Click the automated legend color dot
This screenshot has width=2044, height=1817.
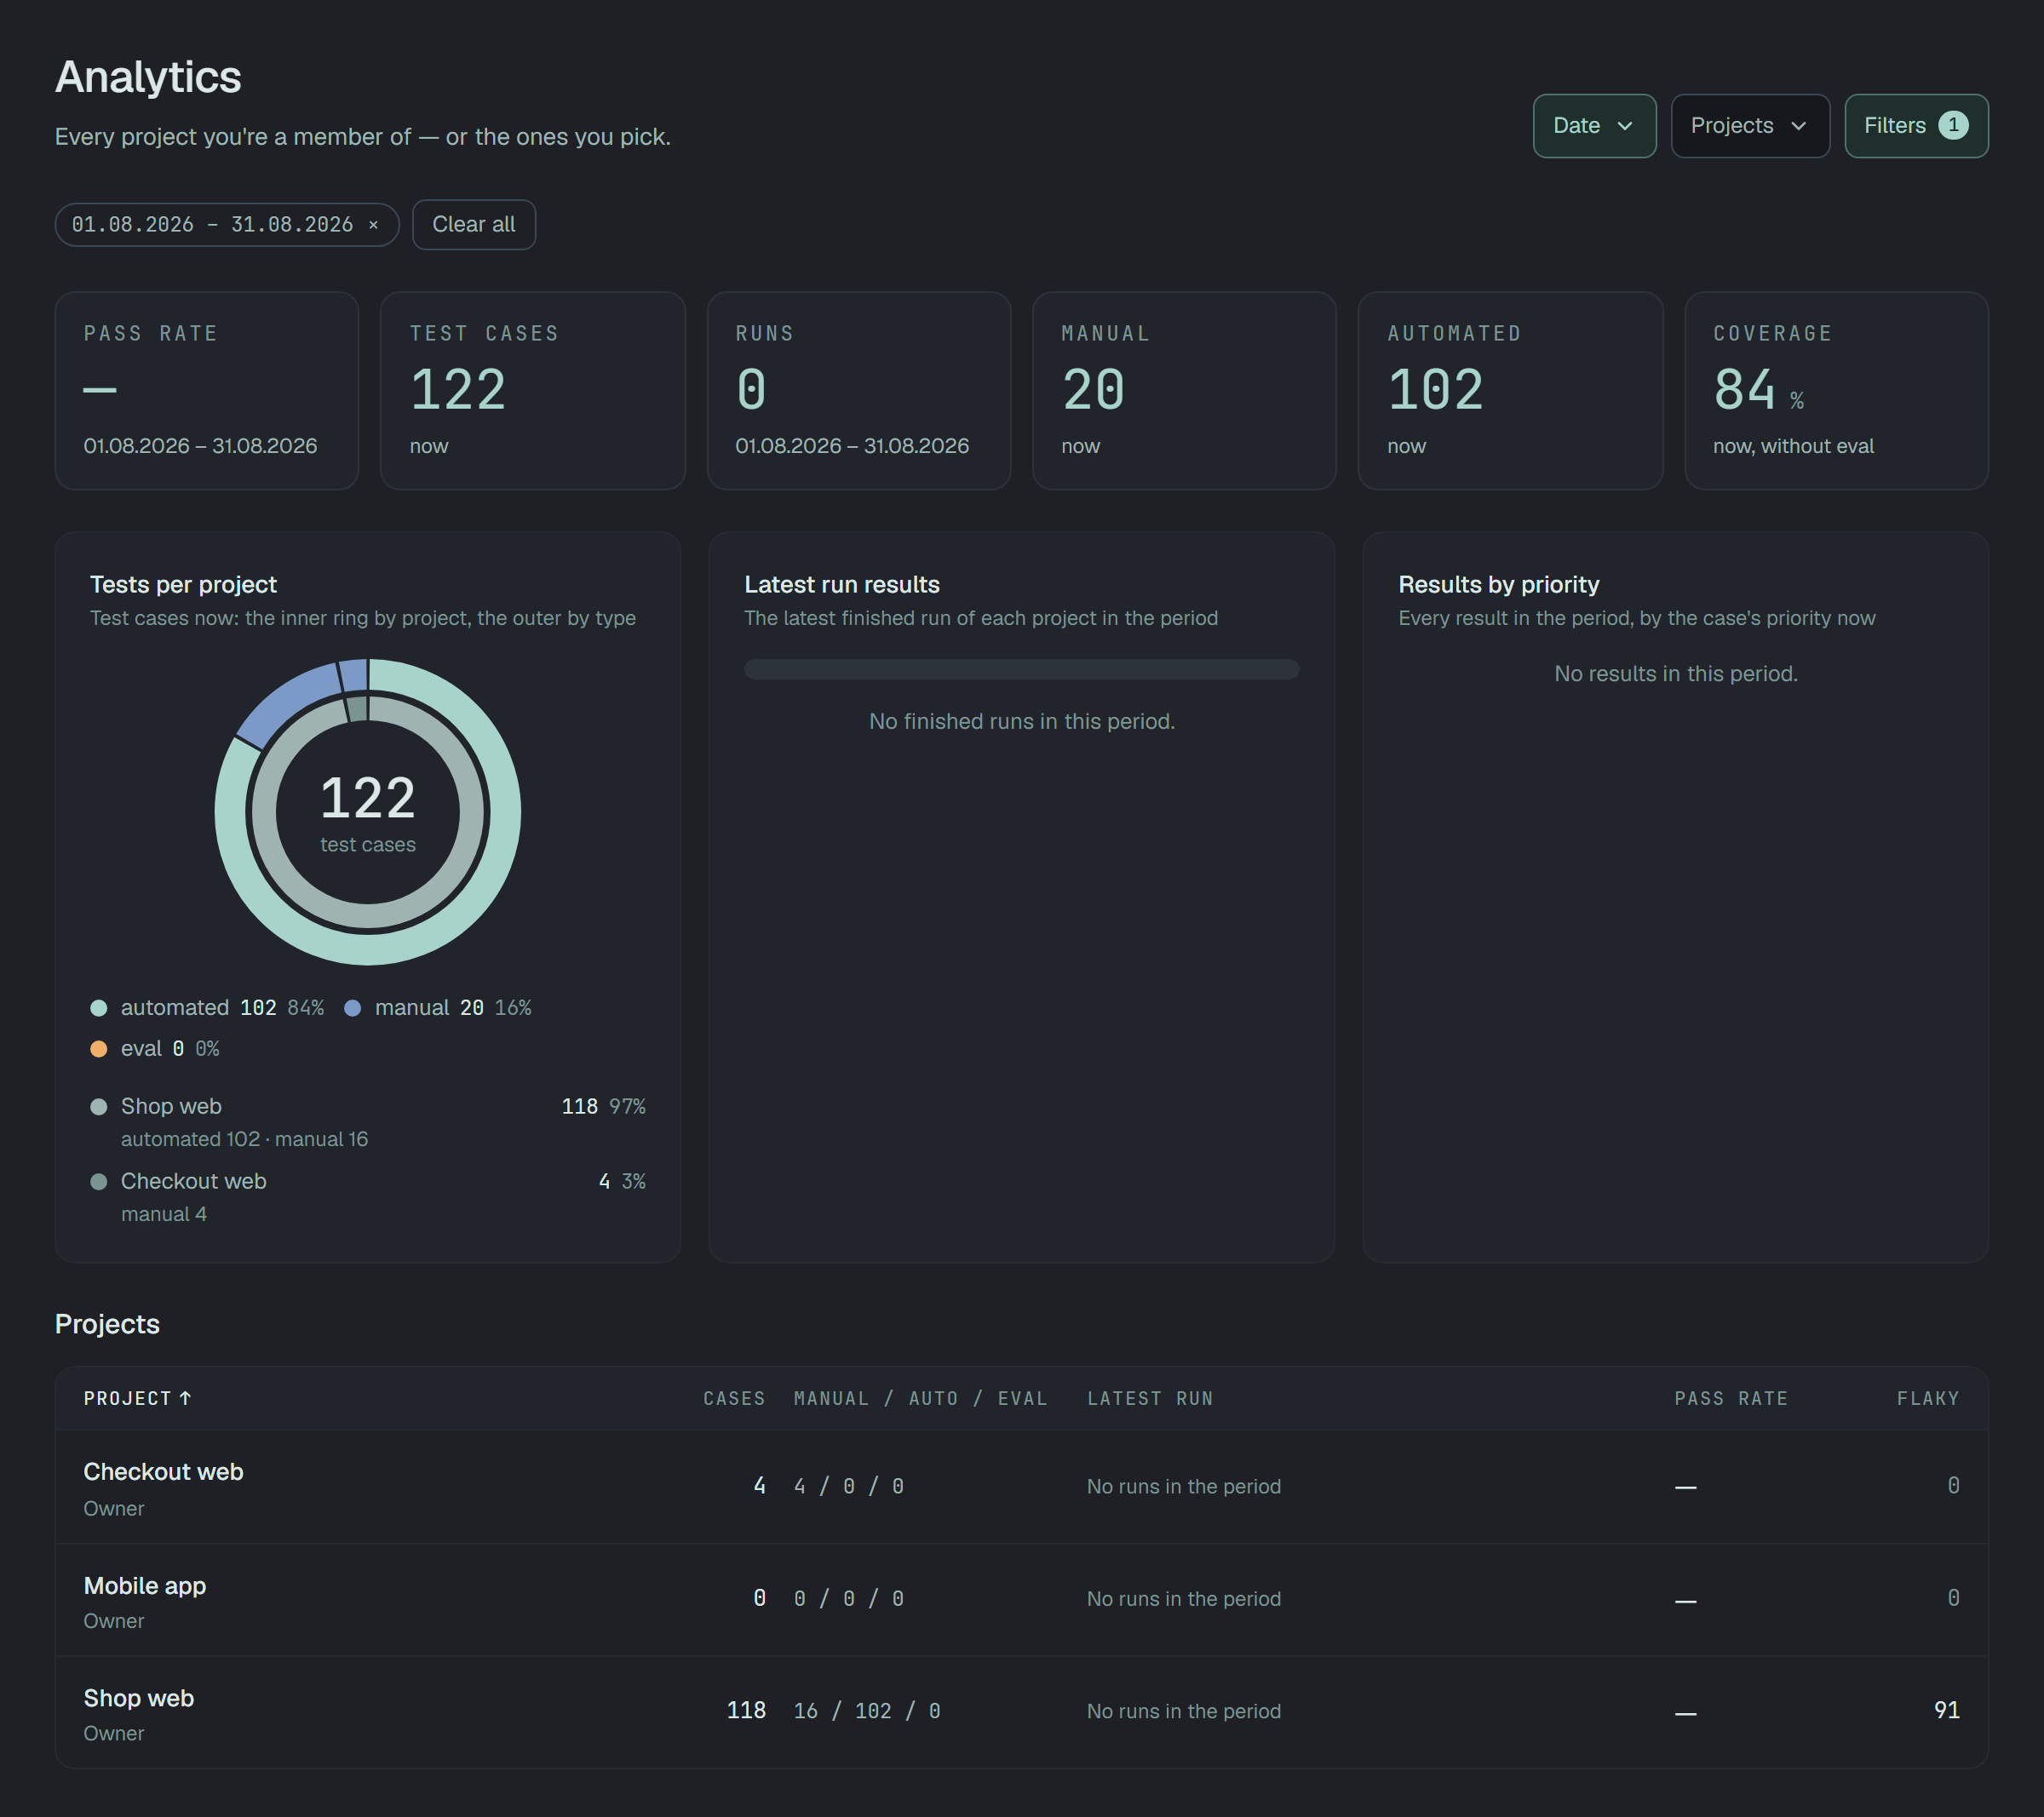[x=98, y=1008]
